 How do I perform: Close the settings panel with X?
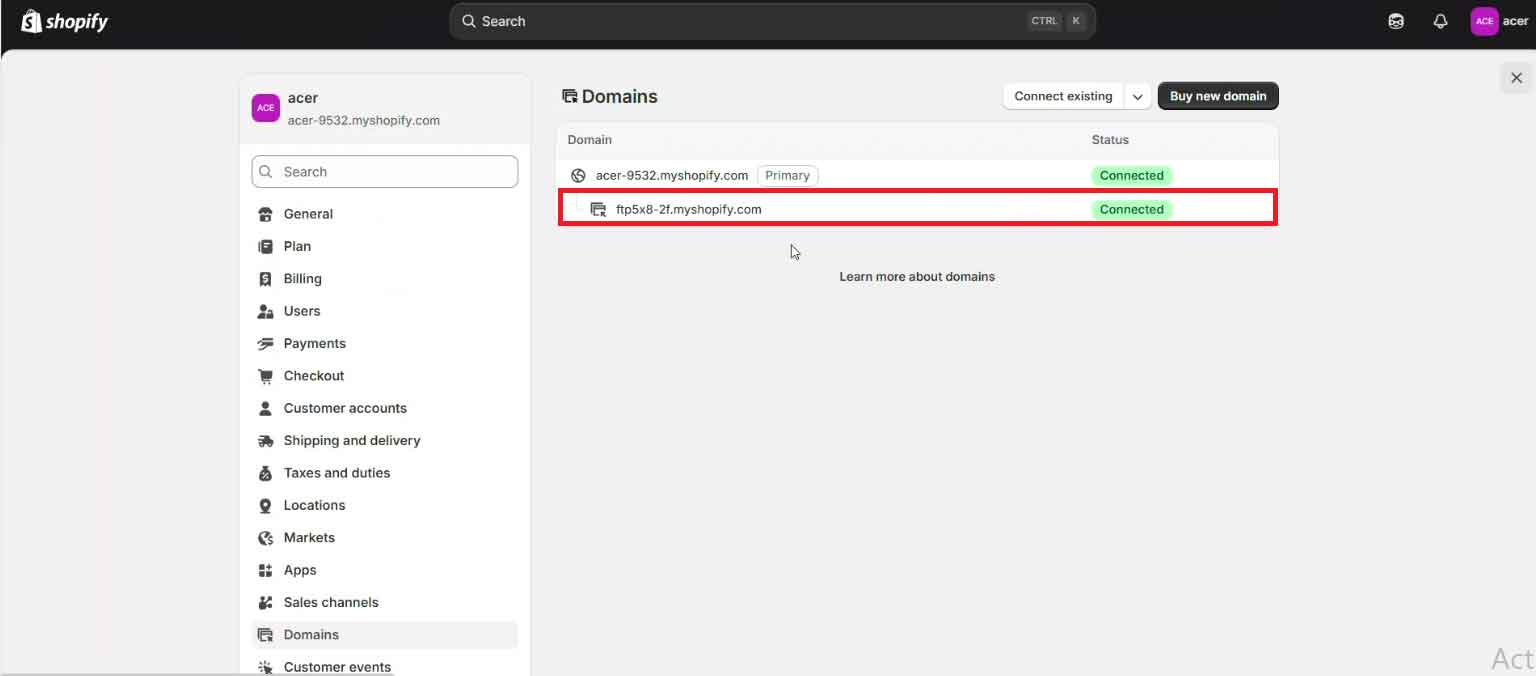[1516, 77]
